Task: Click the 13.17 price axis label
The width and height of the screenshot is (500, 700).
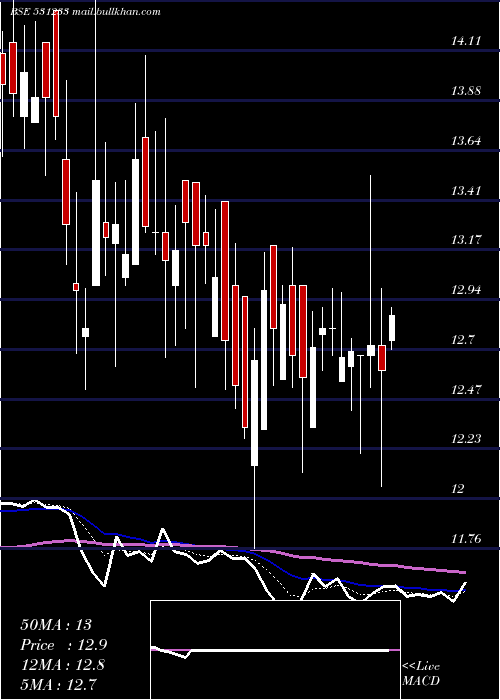Action: click(466, 240)
